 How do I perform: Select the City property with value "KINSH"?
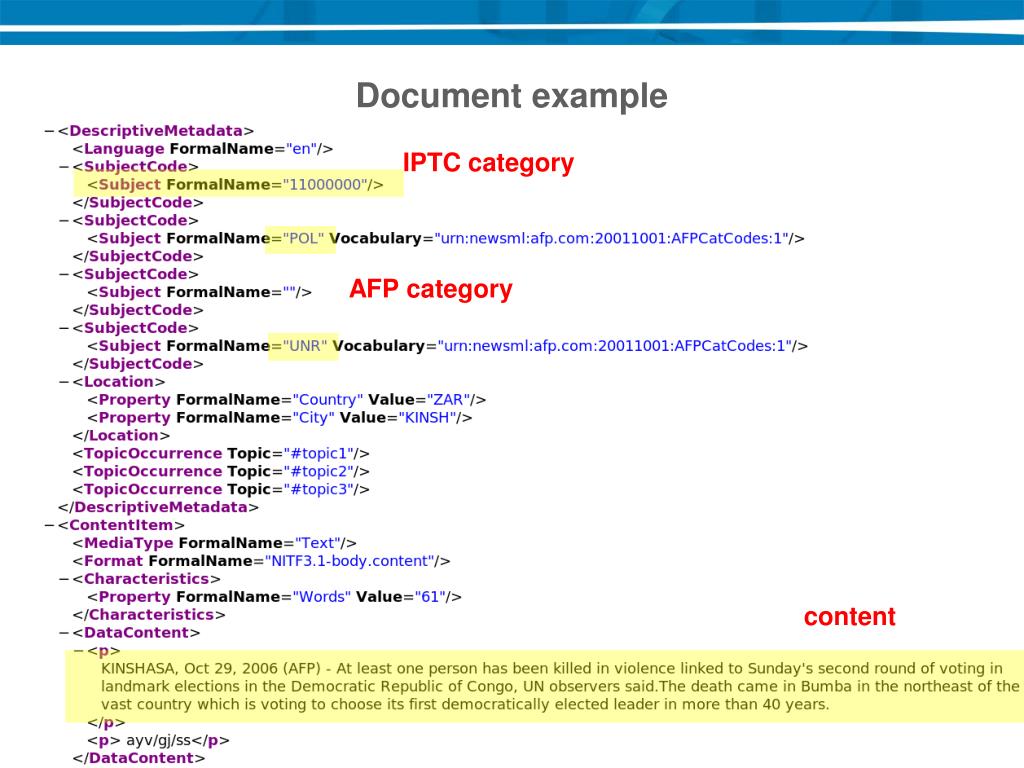280,418
